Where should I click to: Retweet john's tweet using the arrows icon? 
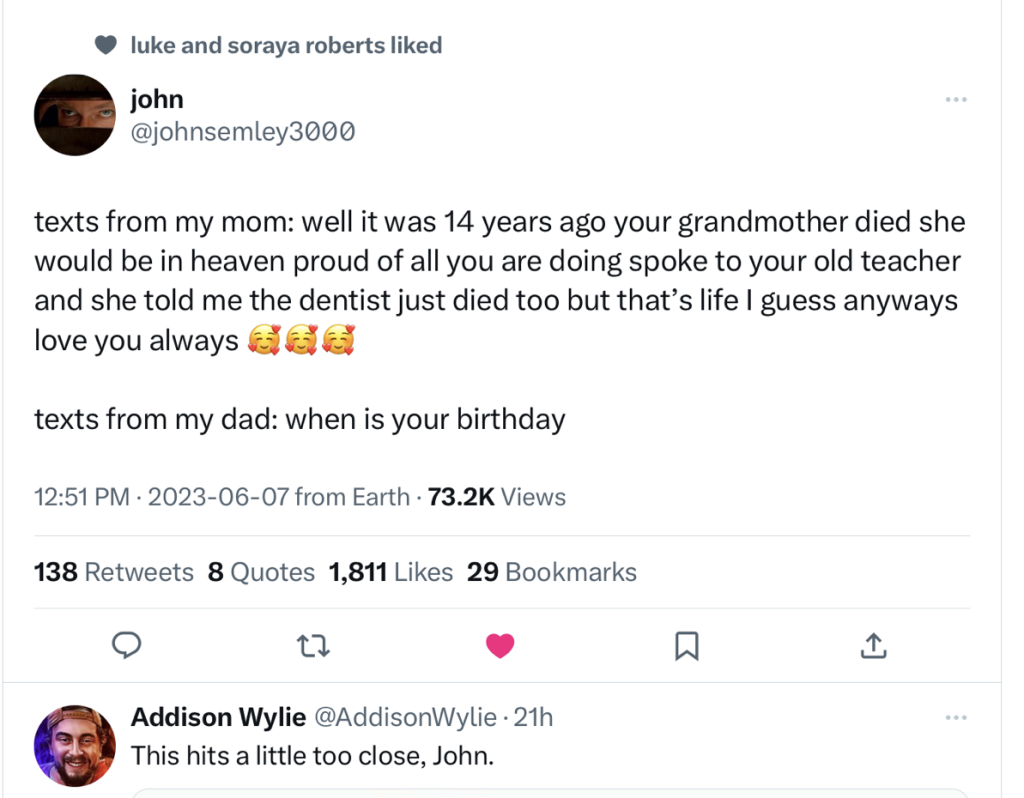pos(313,647)
